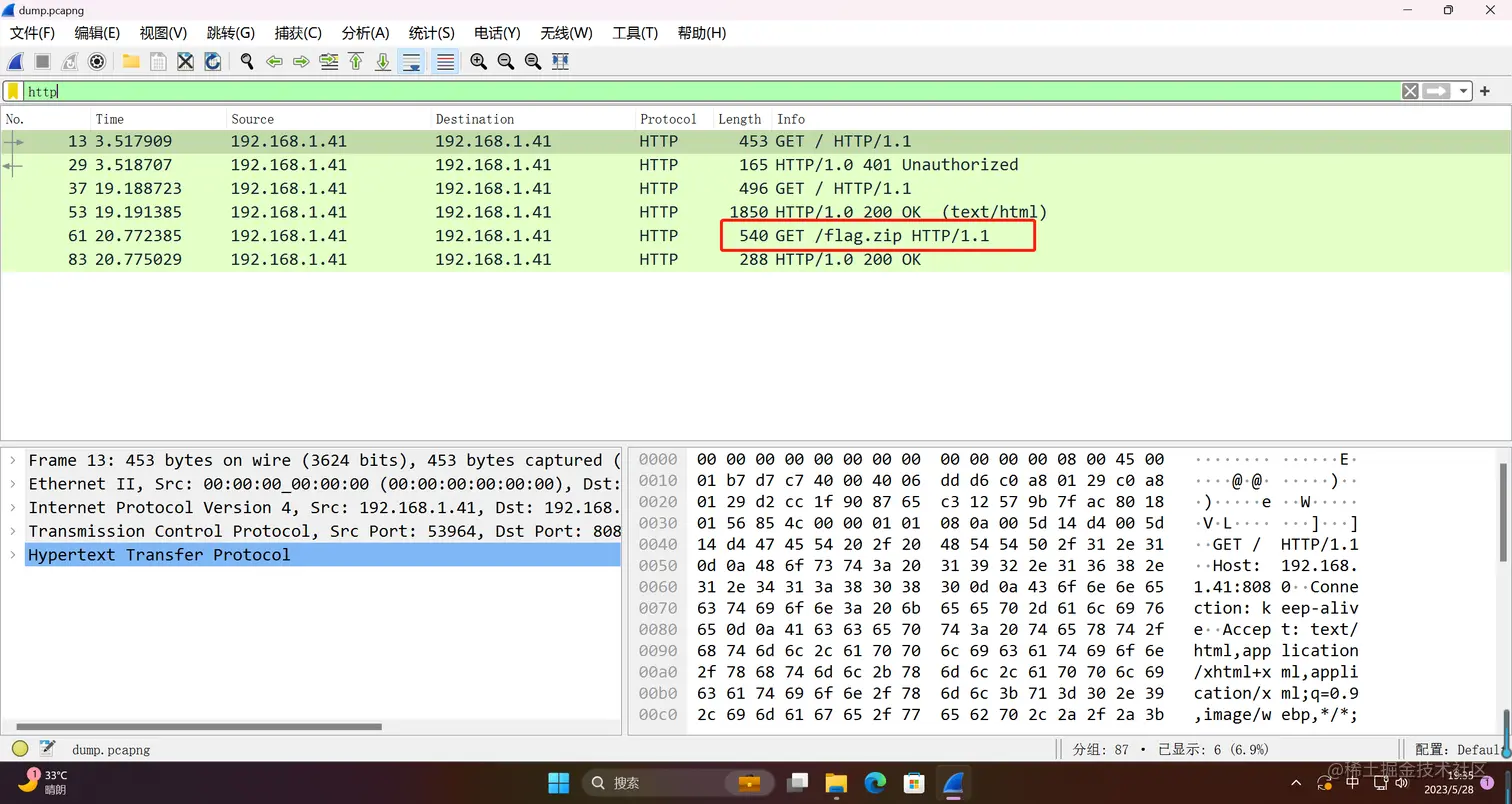Click go to specified packet icon
This screenshot has height=804, width=1512.
[328, 62]
